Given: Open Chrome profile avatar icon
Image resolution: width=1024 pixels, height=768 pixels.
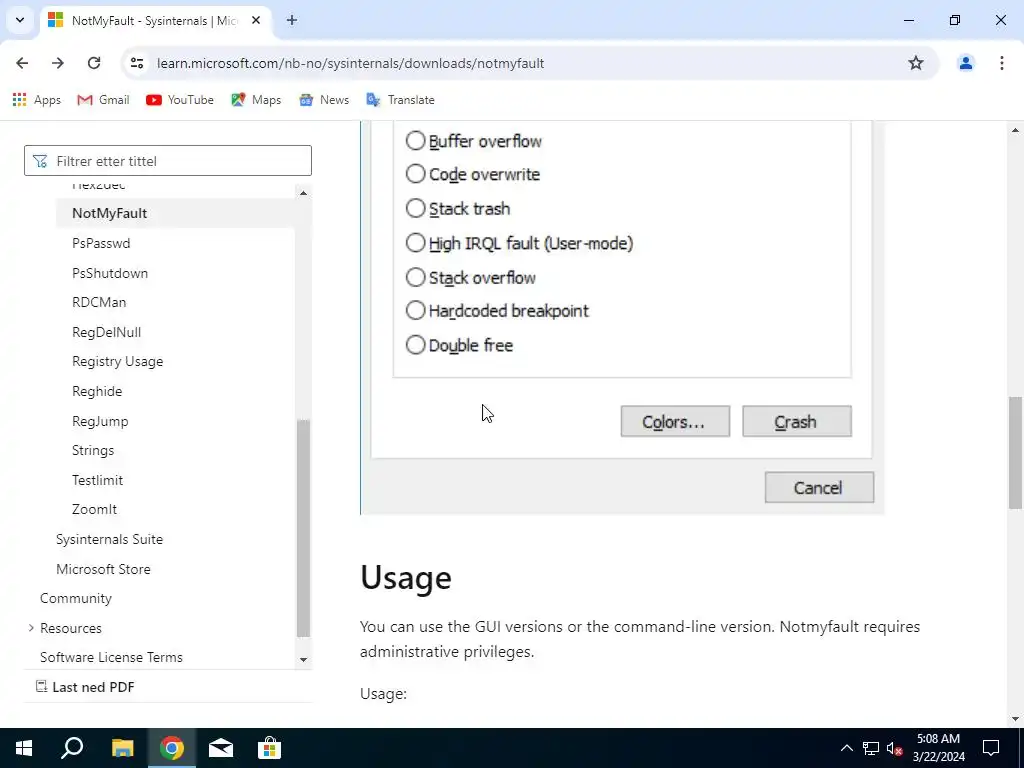Looking at the screenshot, I should click(x=965, y=63).
